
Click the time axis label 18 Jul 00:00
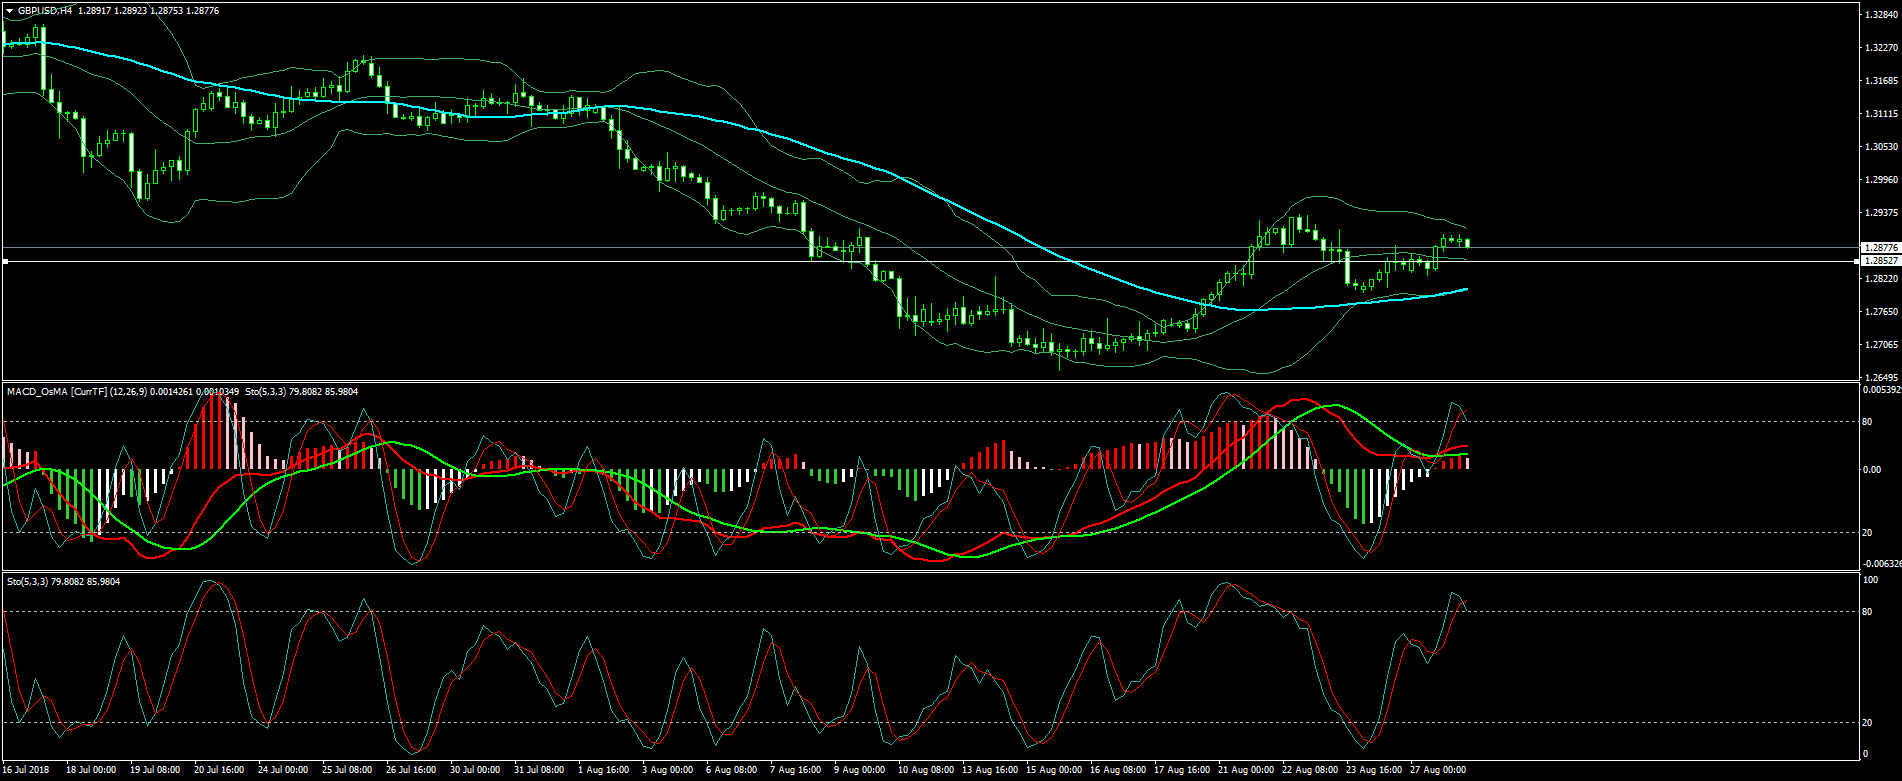tap(91, 770)
